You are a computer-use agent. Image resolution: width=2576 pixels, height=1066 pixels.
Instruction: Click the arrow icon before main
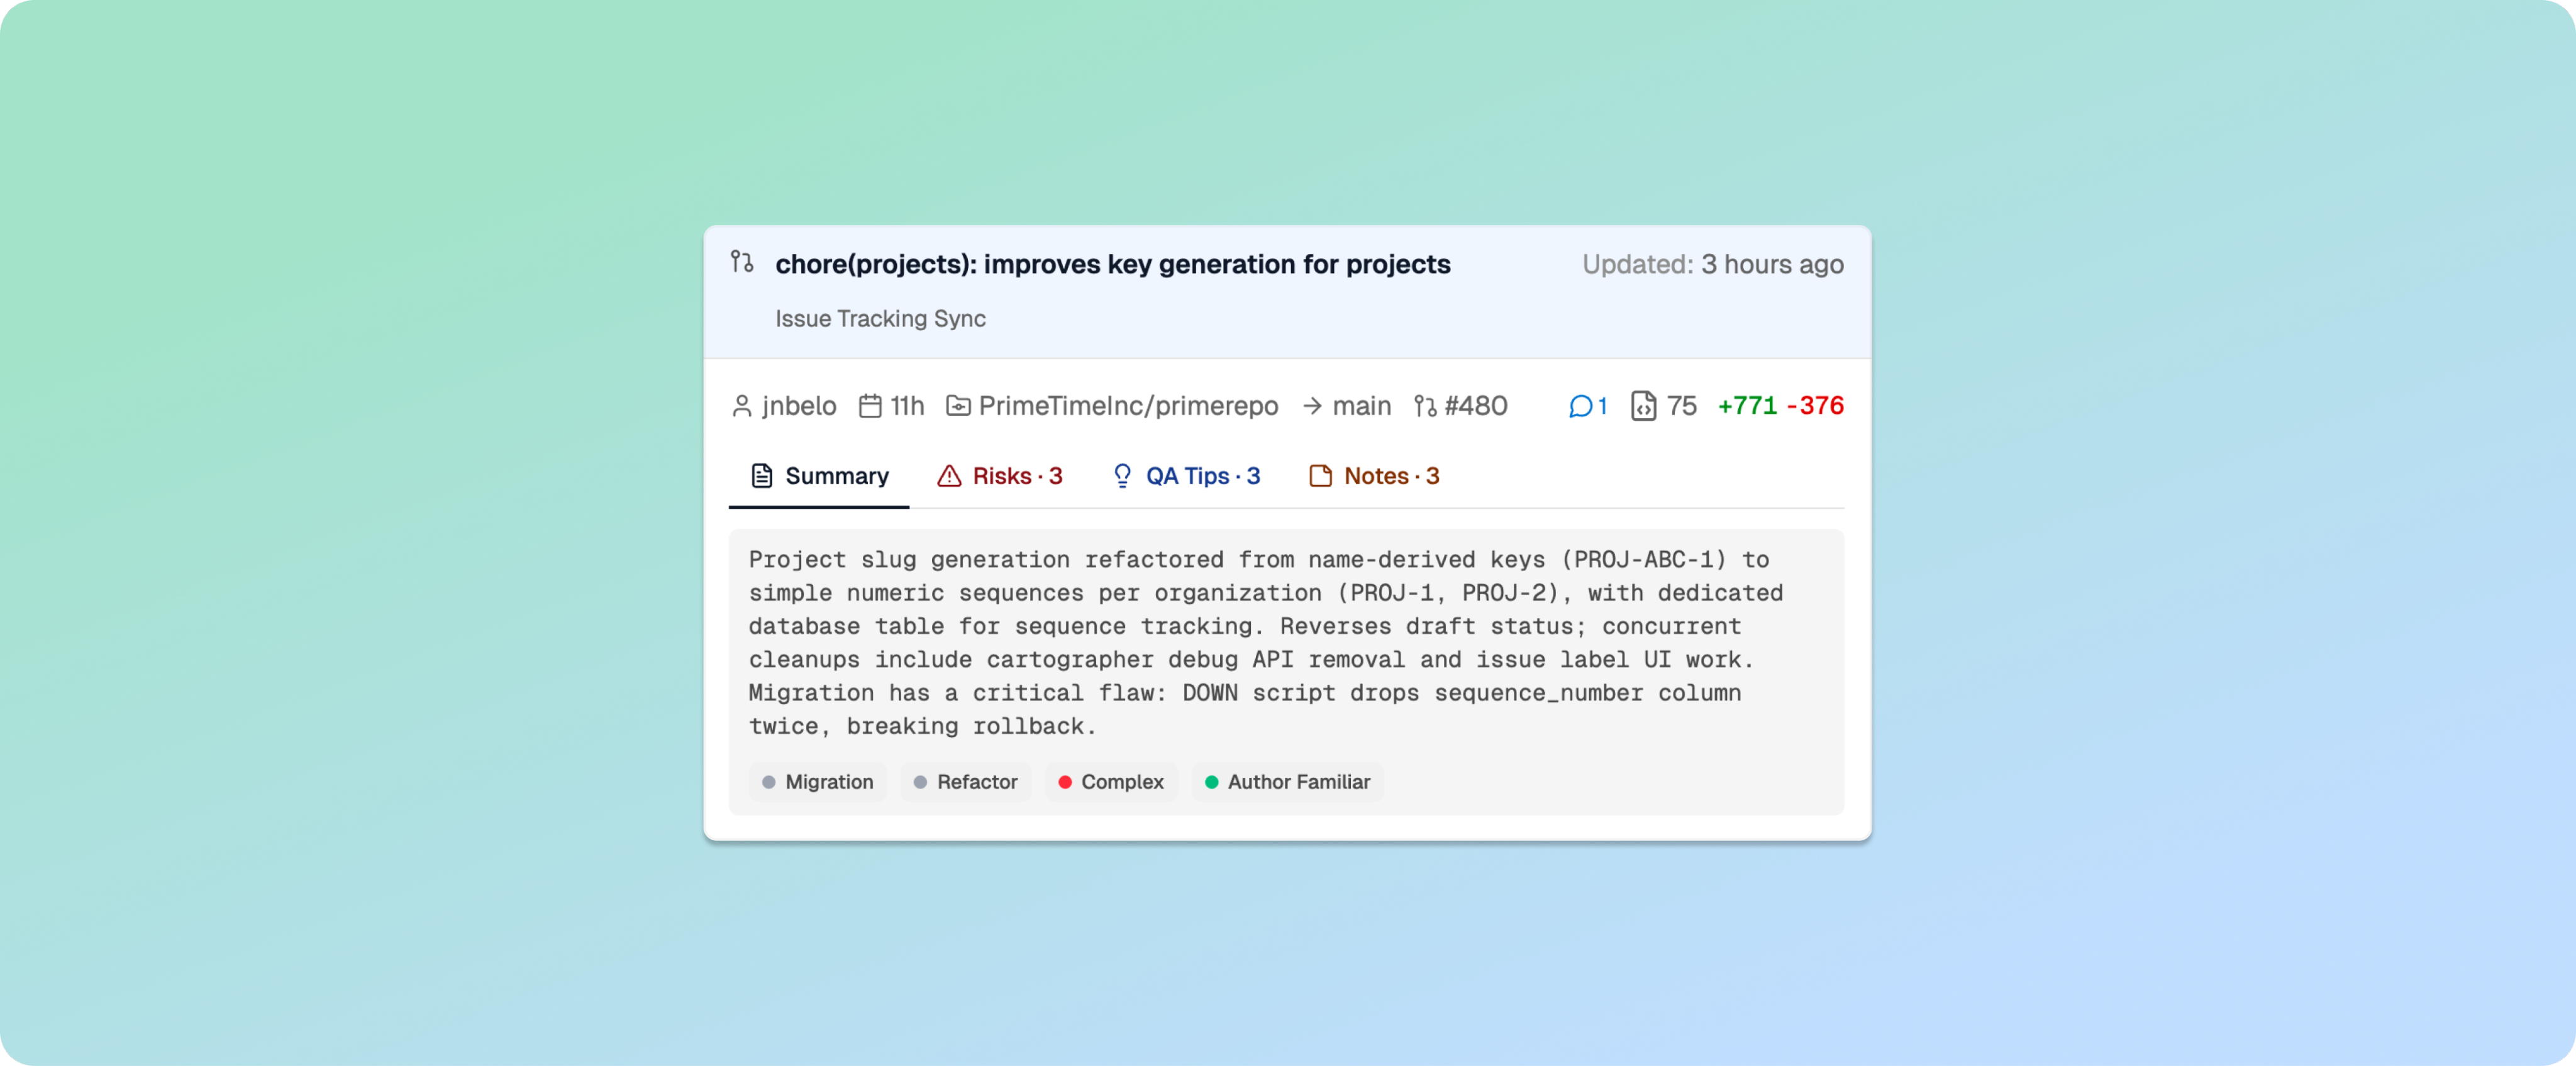click(x=1312, y=406)
